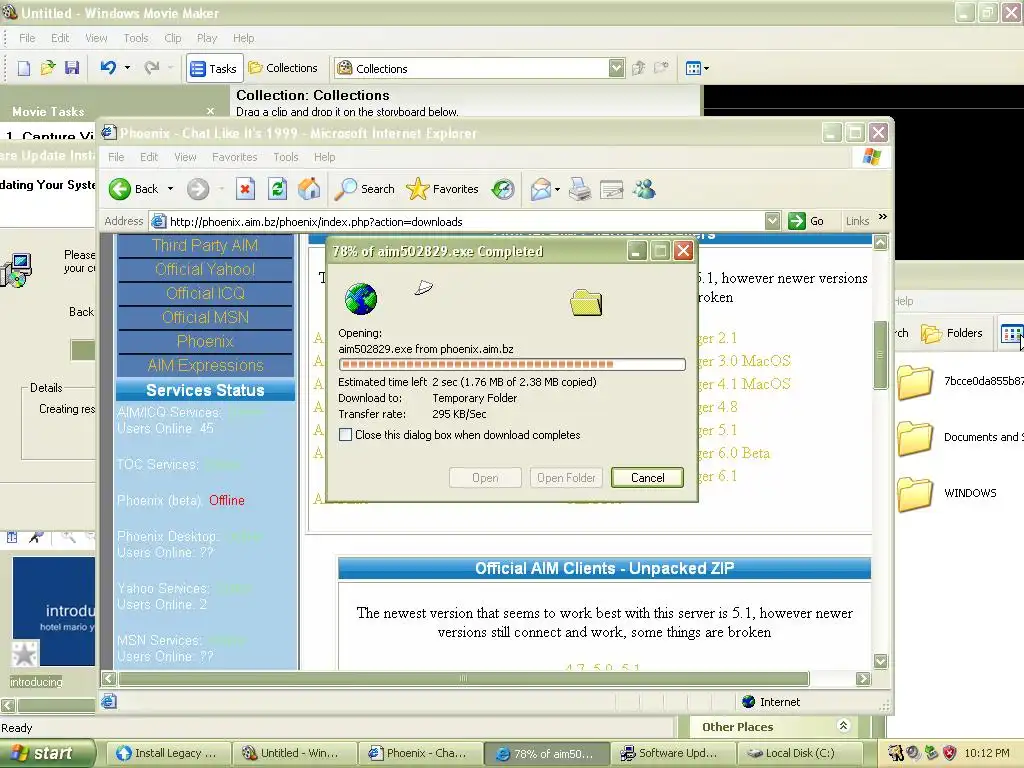
Task: Open the Favorites menu in Internet Explorer
Action: (234, 157)
